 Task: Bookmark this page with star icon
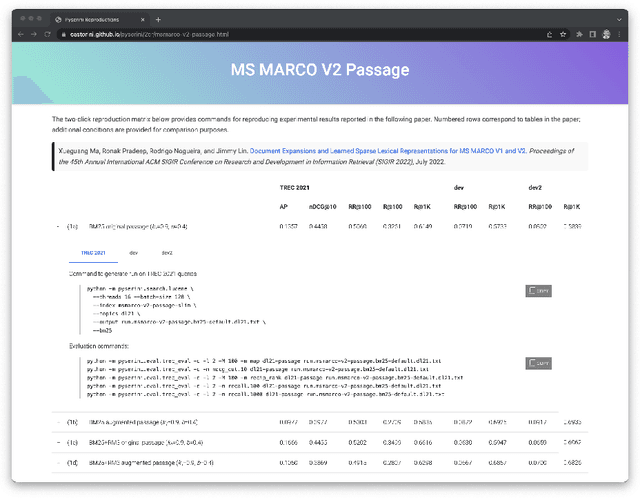(x=565, y=34)
